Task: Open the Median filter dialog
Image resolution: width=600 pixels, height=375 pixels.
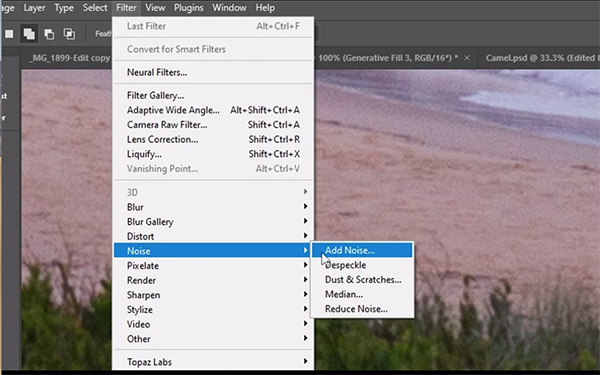Action: 362,294
